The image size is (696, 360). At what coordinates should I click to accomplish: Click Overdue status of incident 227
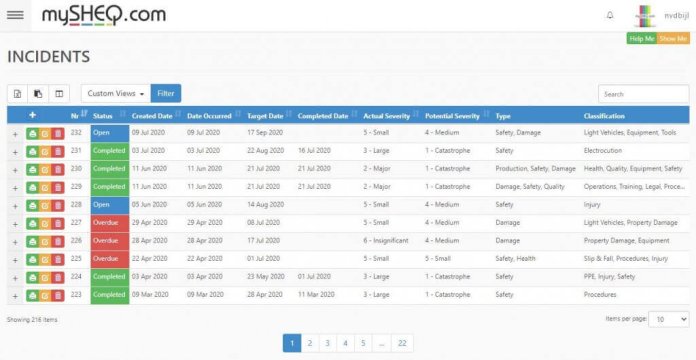110,223
